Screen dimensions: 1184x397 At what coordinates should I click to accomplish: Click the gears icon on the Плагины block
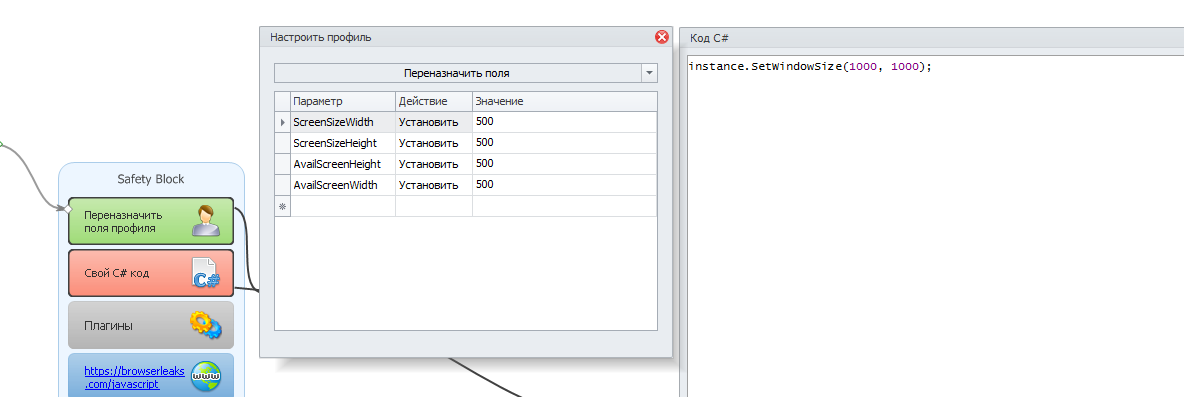(205, 325)
